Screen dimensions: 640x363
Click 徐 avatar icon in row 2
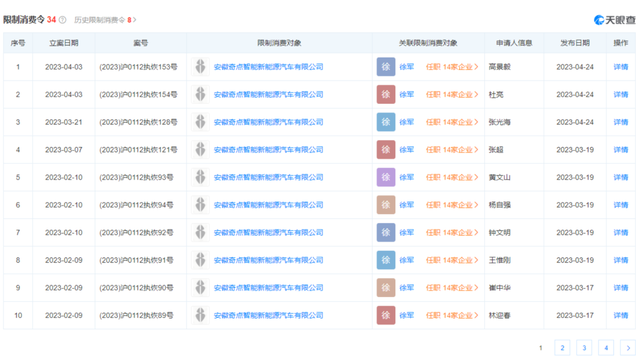386,94
